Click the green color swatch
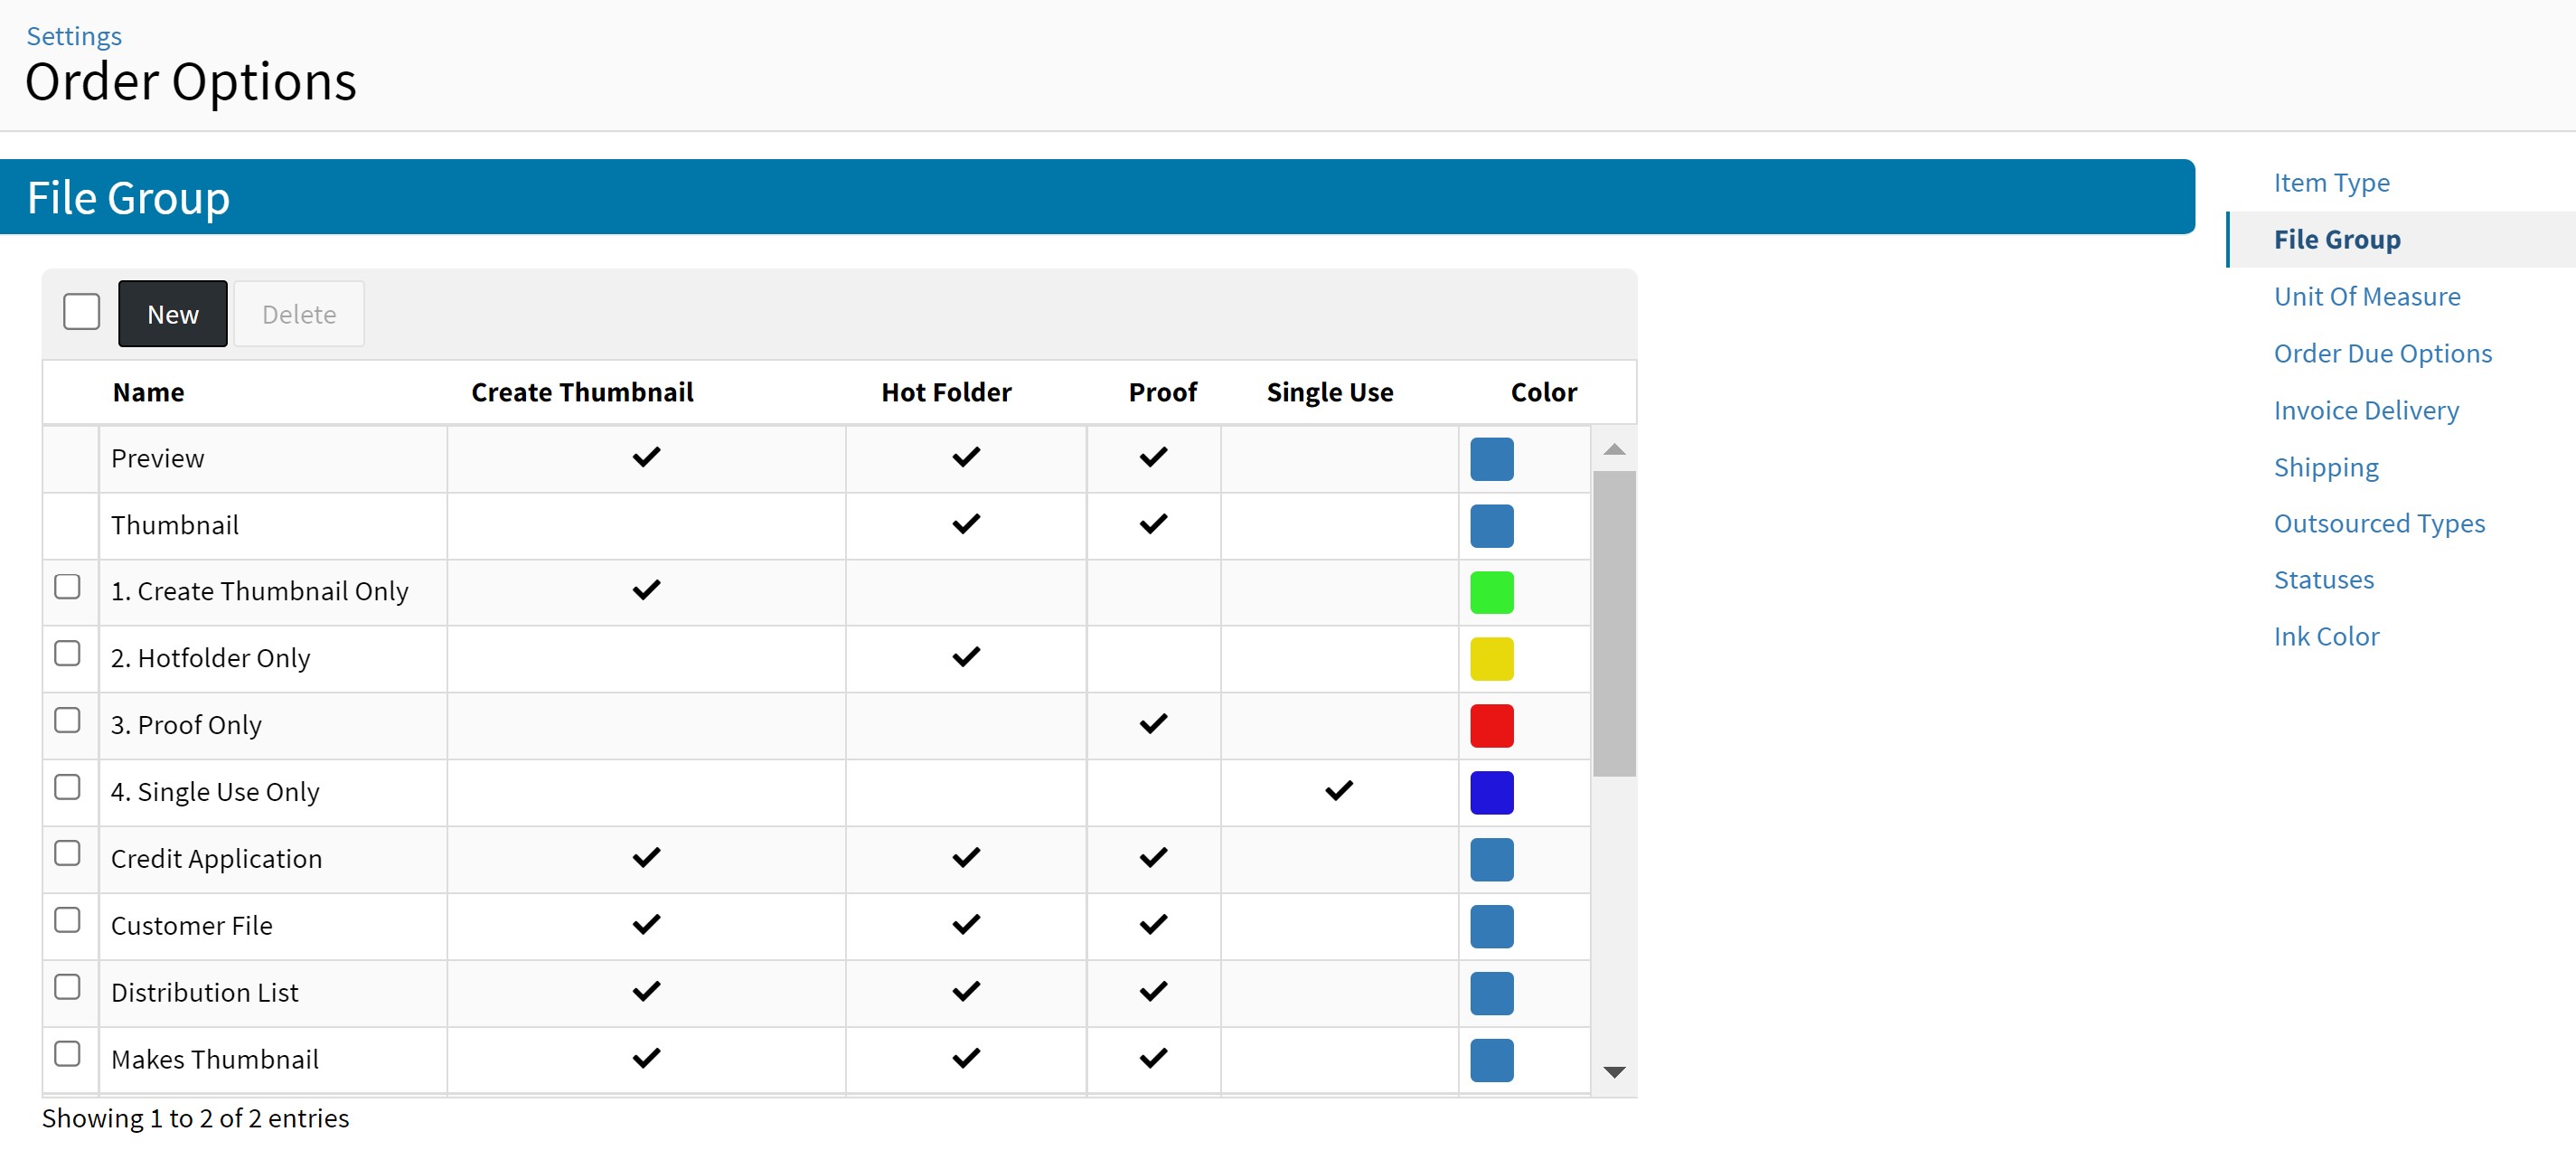This screenshot has width=2576, height=1150. [x=1490, y=592]
